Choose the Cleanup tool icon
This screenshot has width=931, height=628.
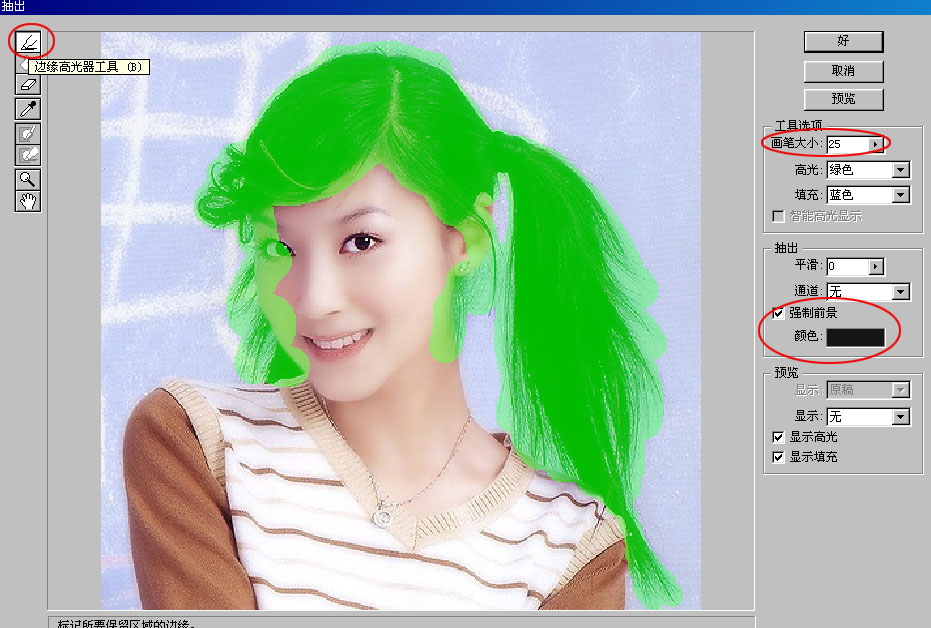[28, 133]
